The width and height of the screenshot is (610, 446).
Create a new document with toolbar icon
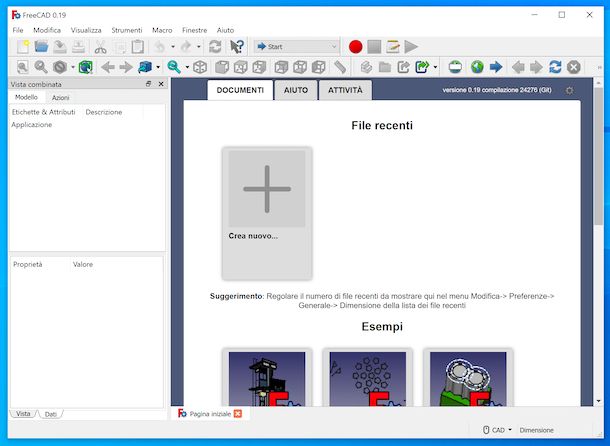coord(23,47)
